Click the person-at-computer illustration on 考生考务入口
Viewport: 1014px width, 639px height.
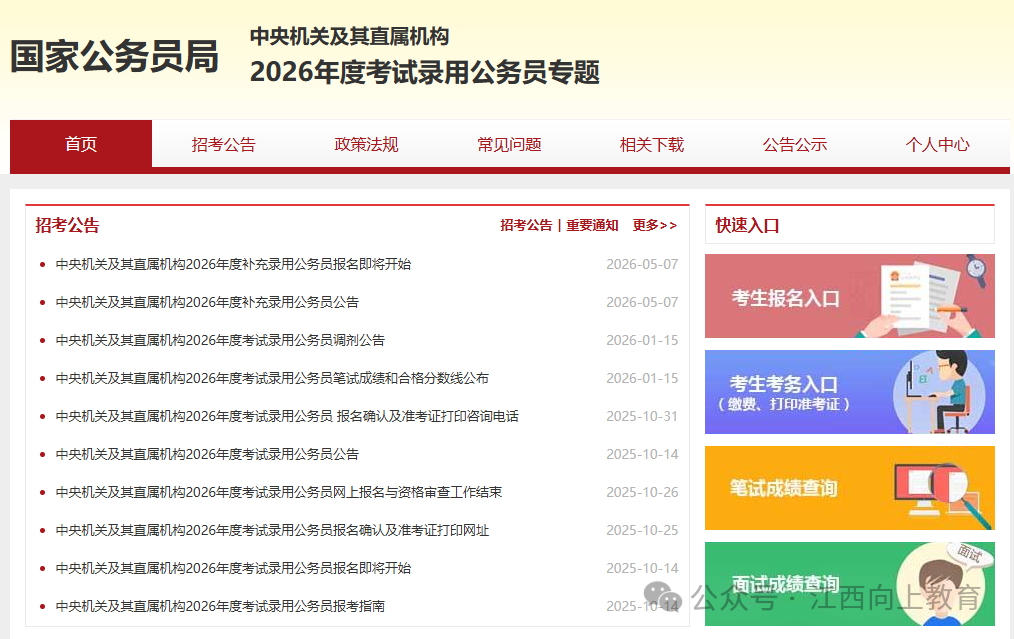(939, 392)
